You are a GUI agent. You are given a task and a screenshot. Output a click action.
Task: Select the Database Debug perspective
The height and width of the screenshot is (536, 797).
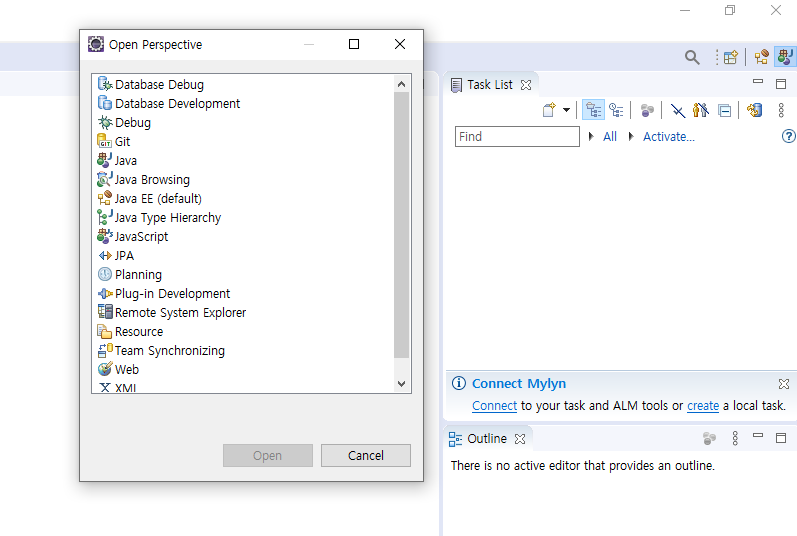(x=150, y=84)
